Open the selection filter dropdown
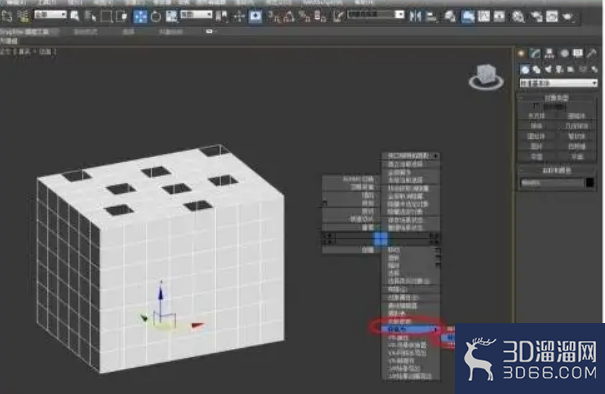 coord(51,15)
